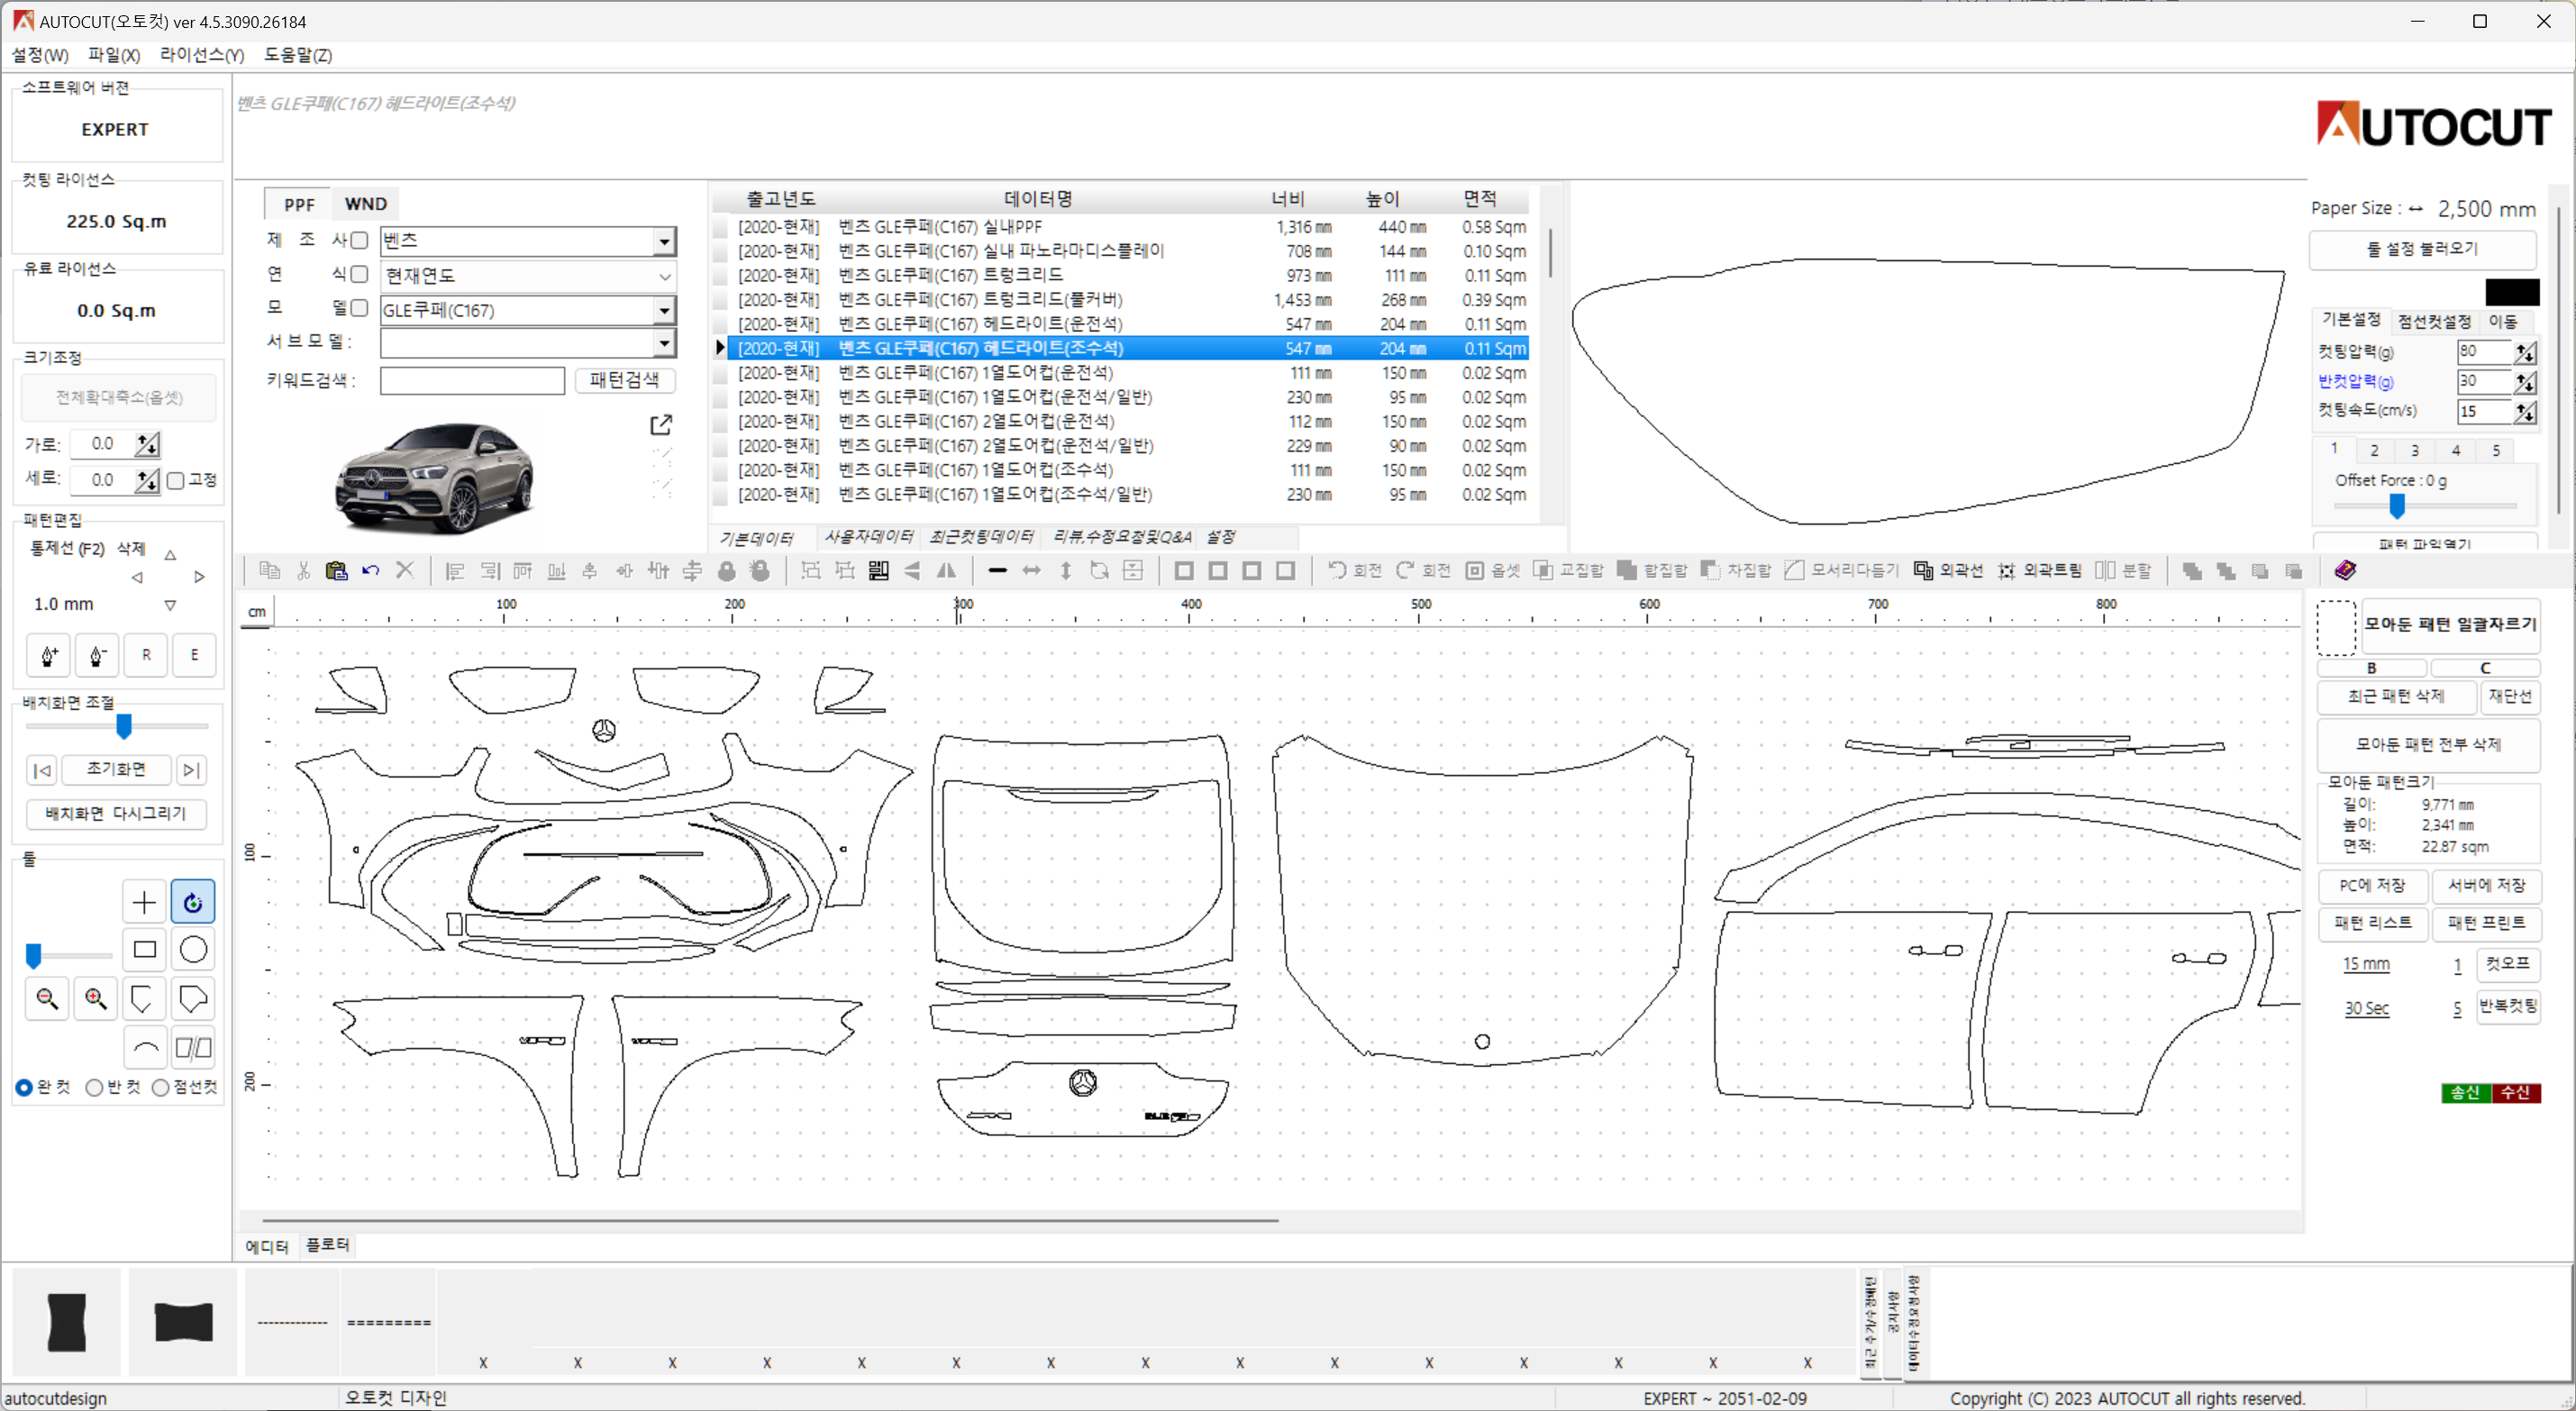The width and height of the screenshot is (2576, 1411).
Task: Switch to the 사용자데이터 tab
Action: pyautogui.click(x=868, y=537)
